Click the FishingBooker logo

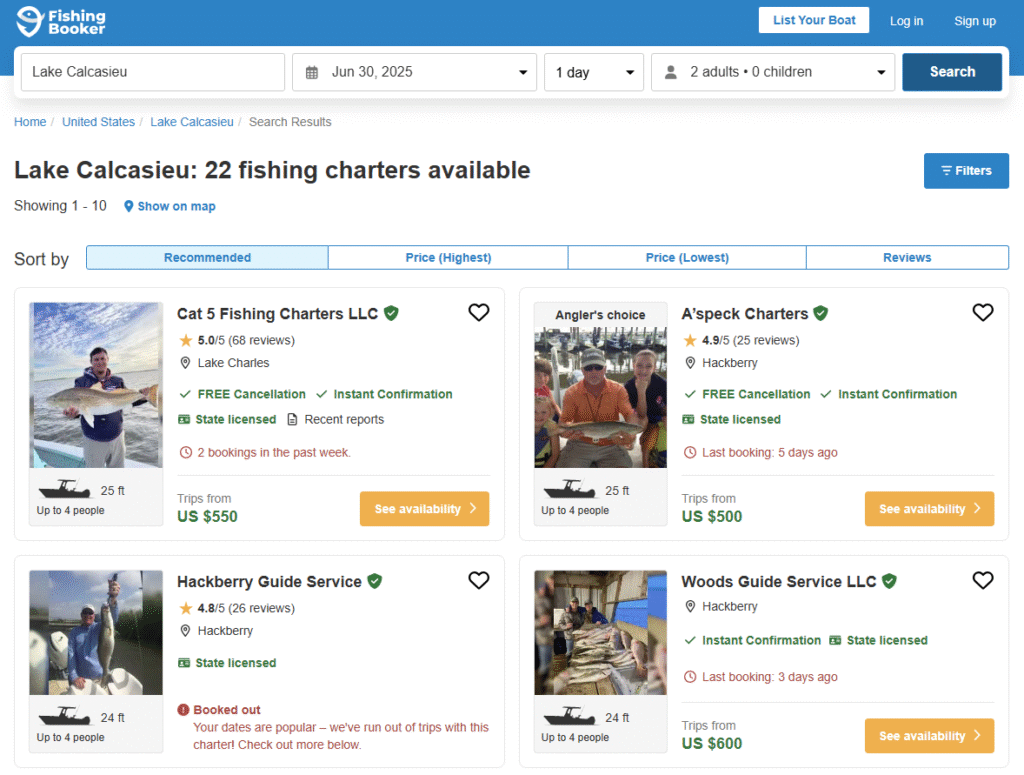point(61,22)
